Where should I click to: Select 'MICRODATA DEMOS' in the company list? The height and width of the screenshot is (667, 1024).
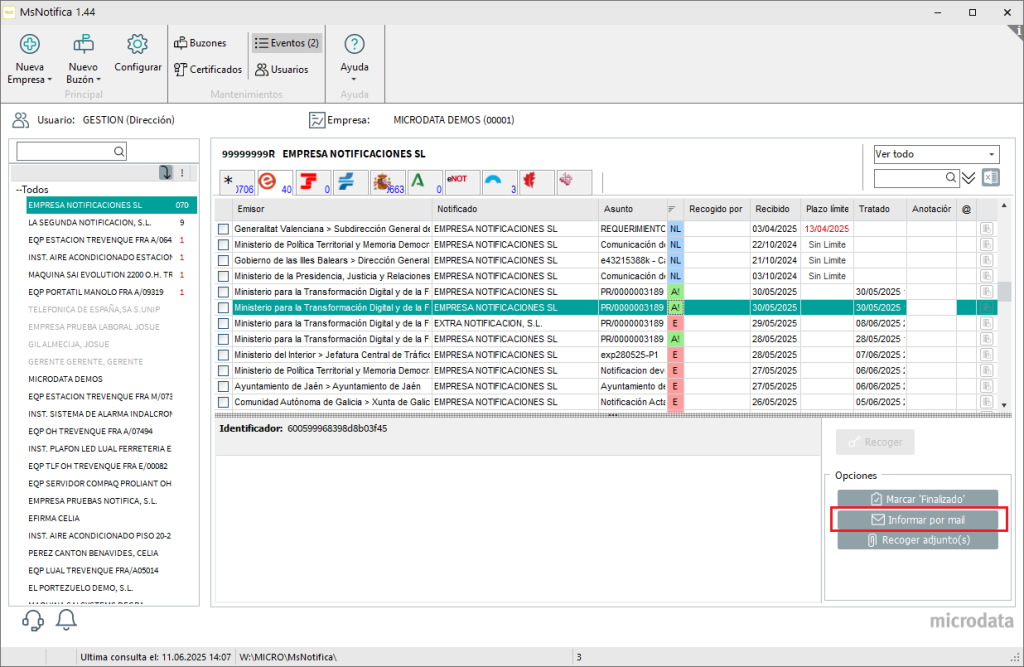[65, 379]
